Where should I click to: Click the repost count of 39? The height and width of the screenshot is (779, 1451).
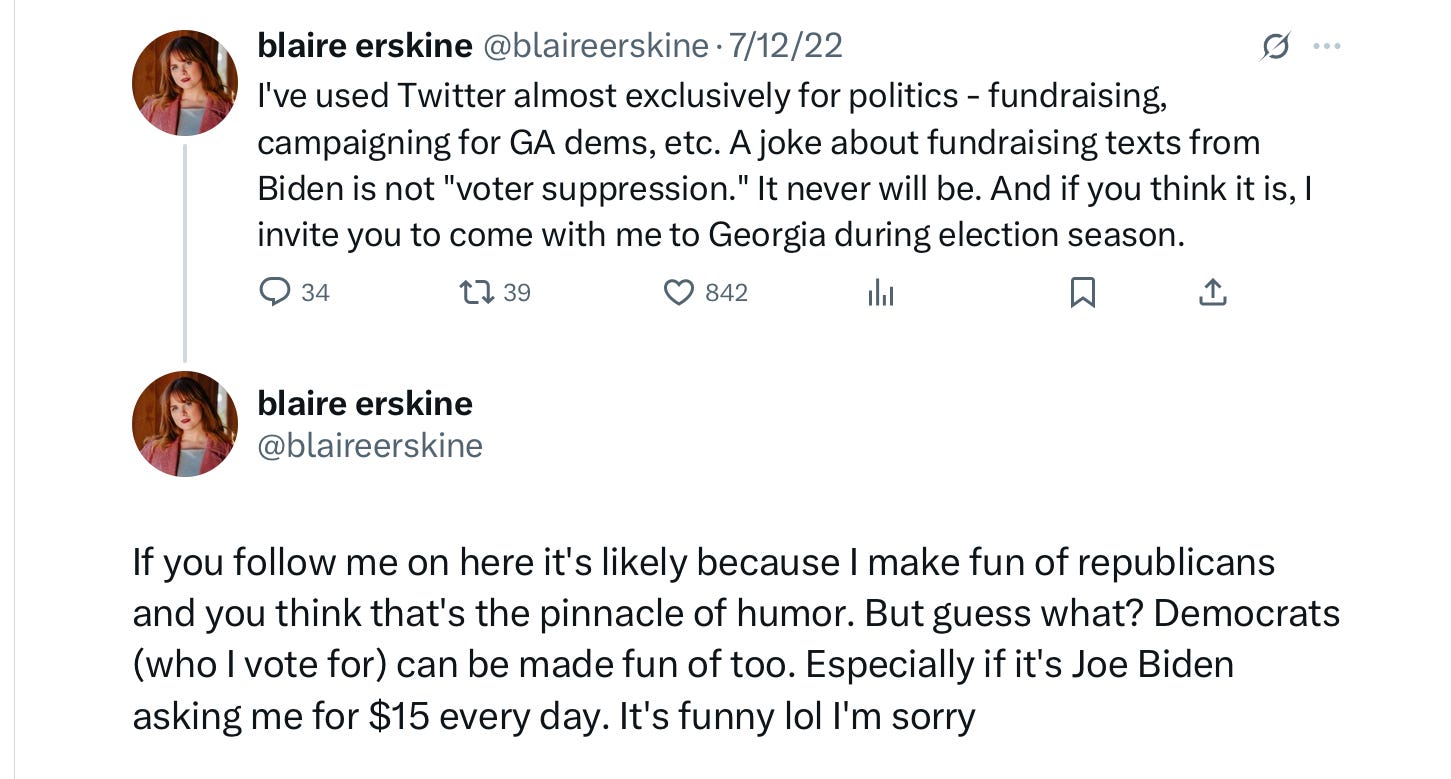point(517,292)
